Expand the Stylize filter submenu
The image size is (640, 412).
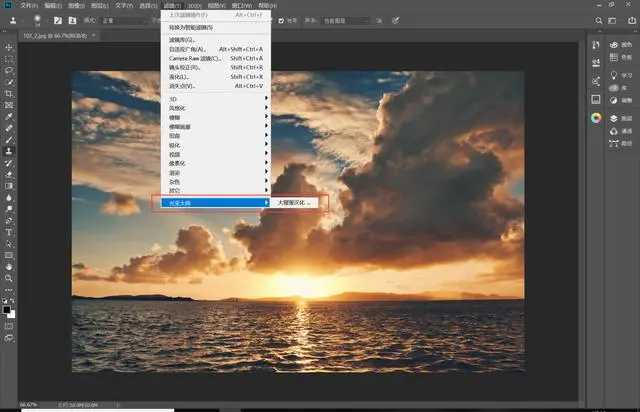coord(216,108)
